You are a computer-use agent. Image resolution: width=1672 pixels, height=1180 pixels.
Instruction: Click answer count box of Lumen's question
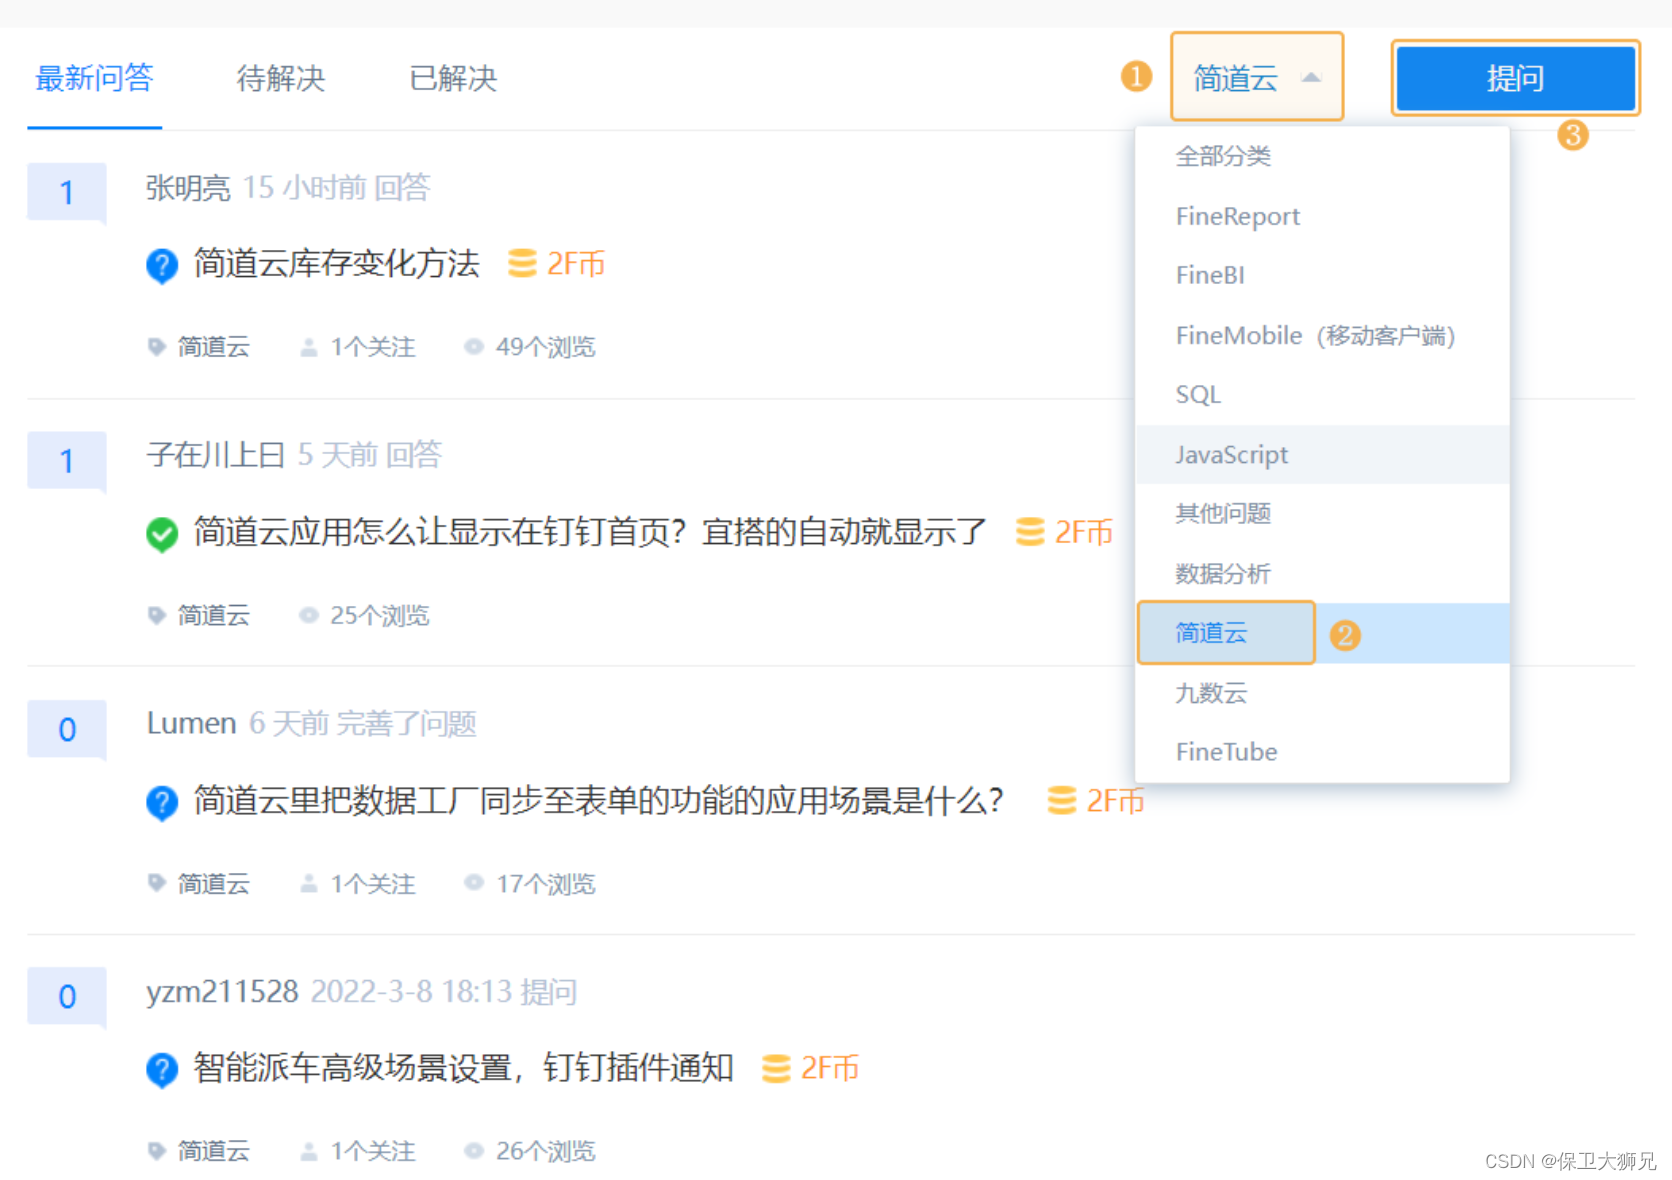click(67, 729)
